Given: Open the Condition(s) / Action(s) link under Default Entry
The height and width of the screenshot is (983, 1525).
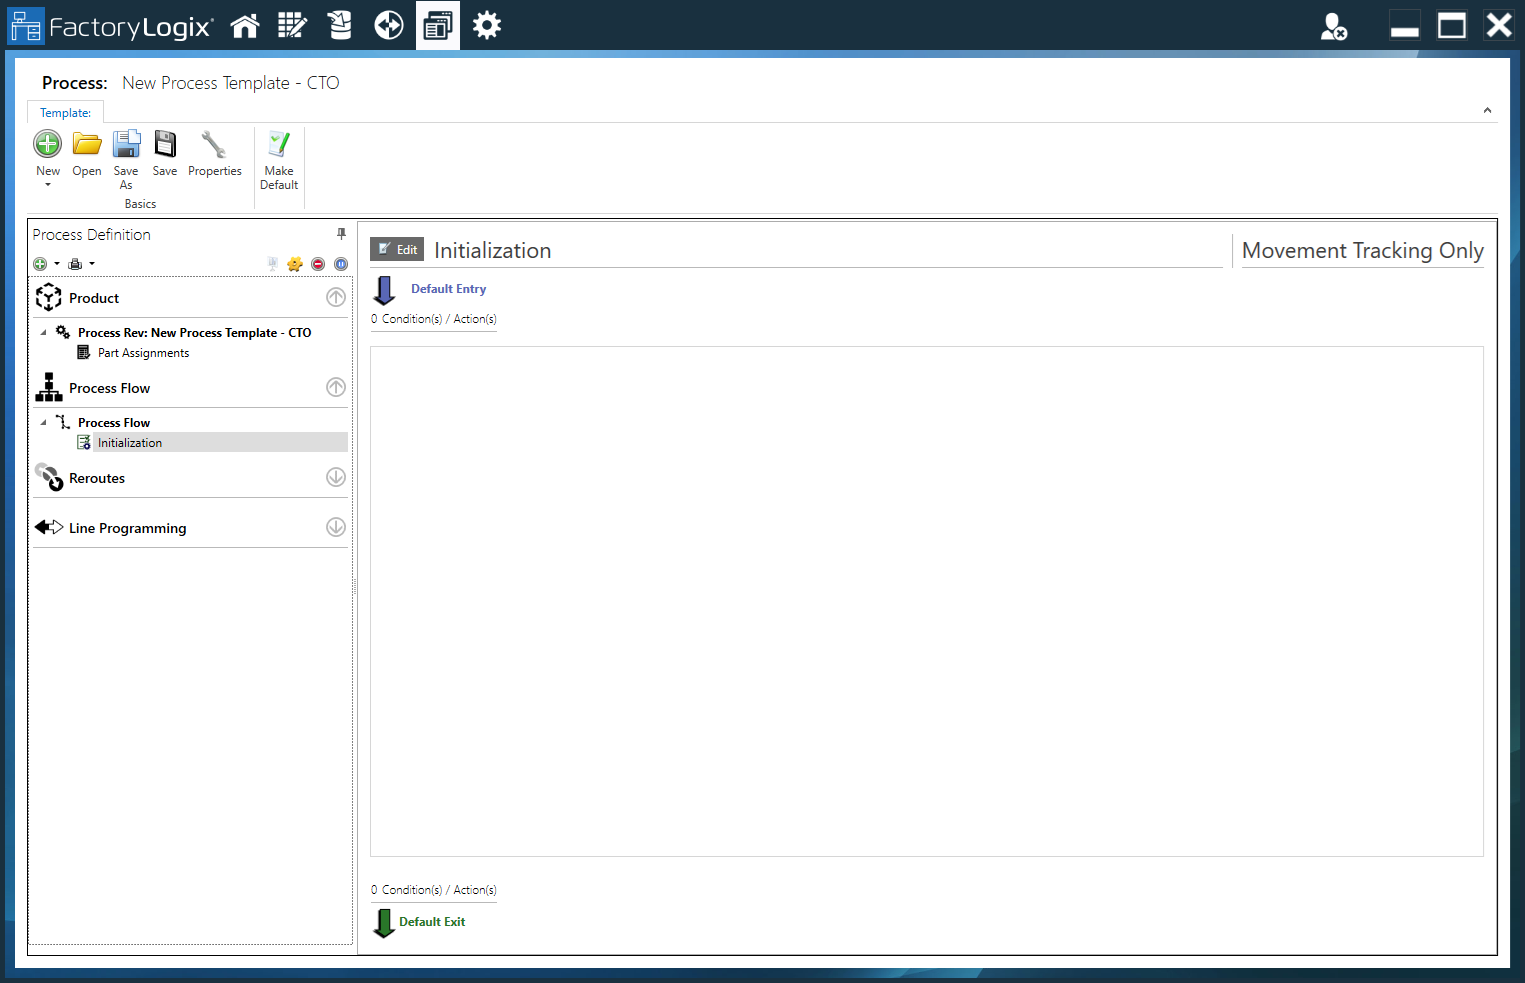Looking at the screenshot, I should 433,318.
